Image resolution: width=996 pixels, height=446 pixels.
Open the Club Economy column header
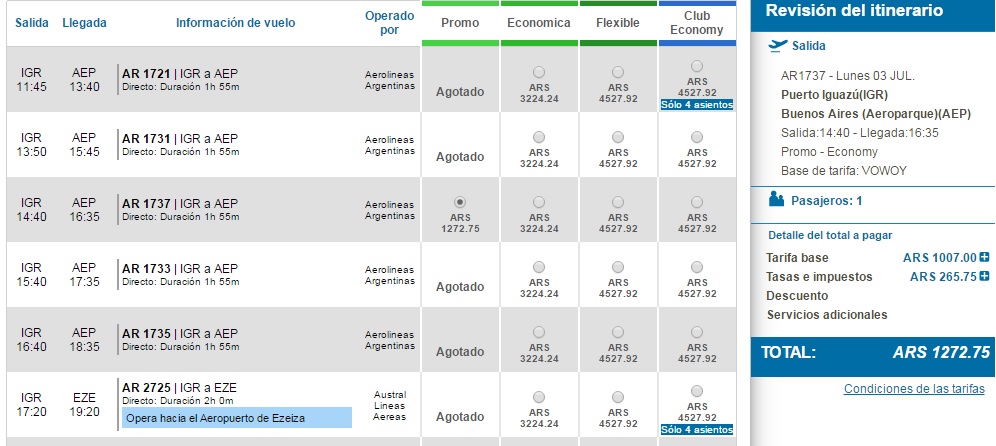point(697,23)
